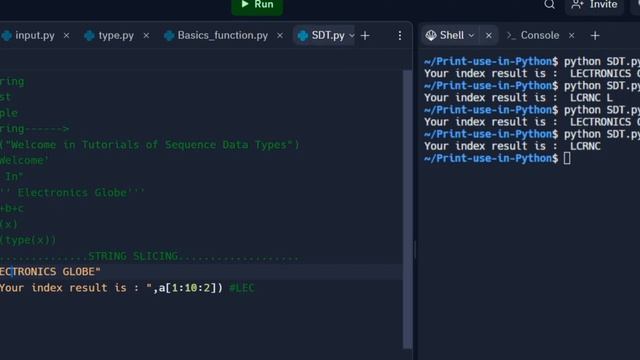Click the #LEC comment in the editor
640x360 pixels.
(242, 288)
